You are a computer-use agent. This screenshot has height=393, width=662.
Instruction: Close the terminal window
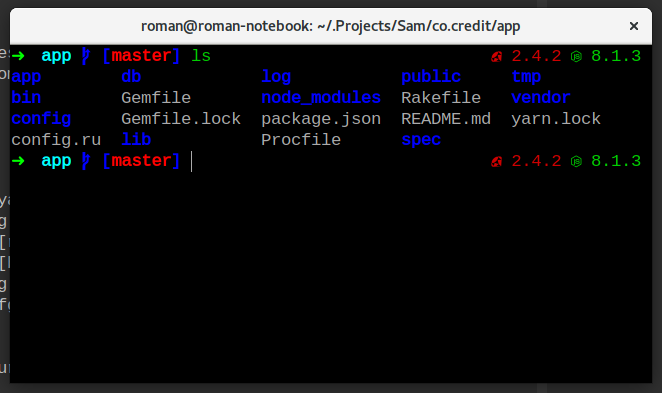[x=634, y=26]
